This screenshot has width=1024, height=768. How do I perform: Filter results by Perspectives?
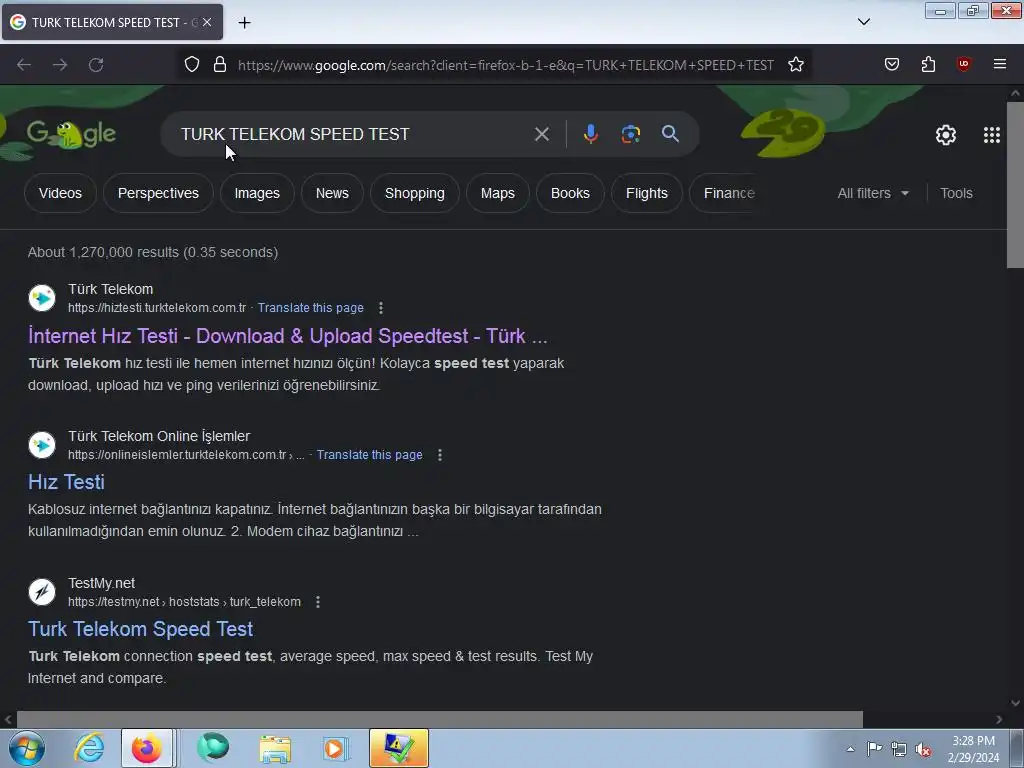click(158, 193)
